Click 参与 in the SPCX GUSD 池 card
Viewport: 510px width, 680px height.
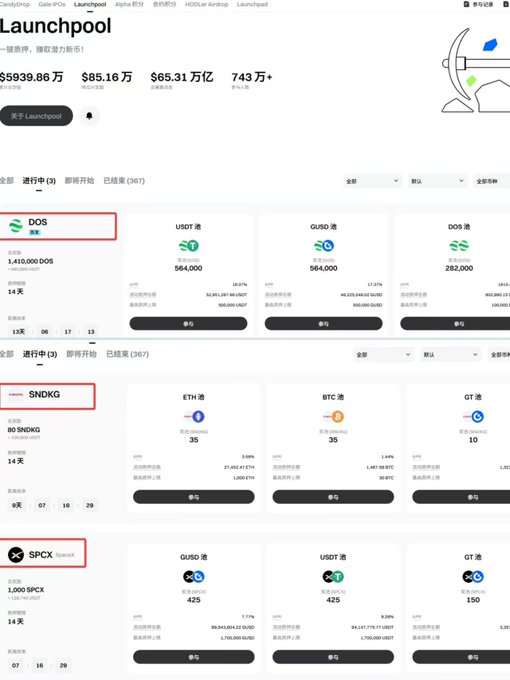coord(194,657)
